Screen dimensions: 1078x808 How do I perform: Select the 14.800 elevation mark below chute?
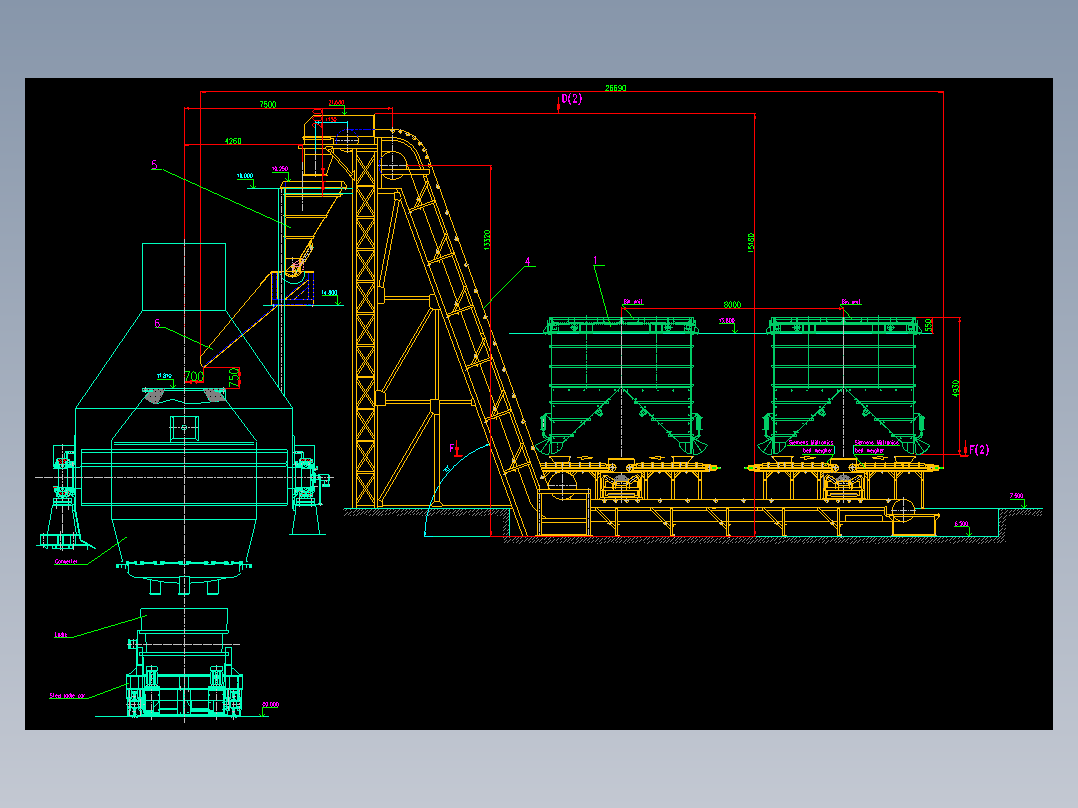tap(329, 293)
